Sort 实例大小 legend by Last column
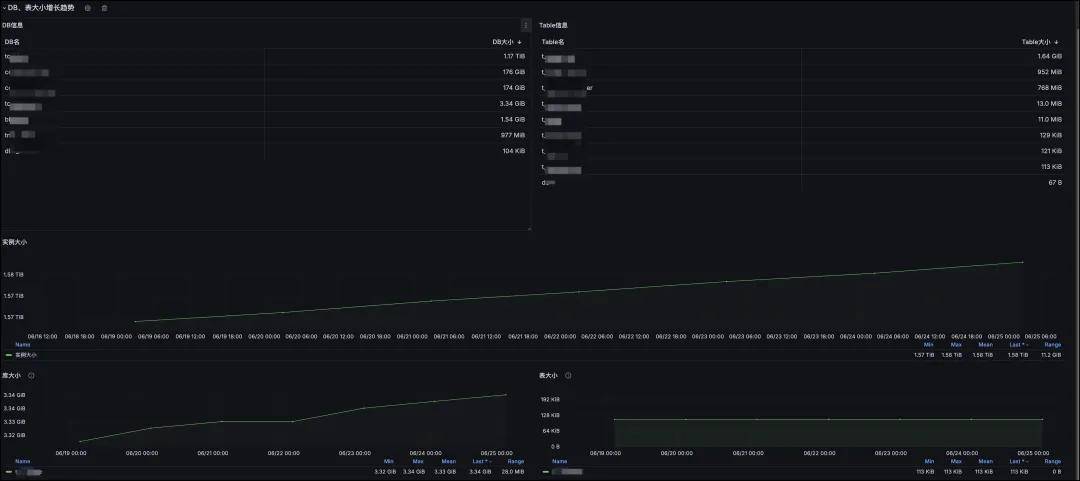 pyautogui.click(x=1017, y=345)
